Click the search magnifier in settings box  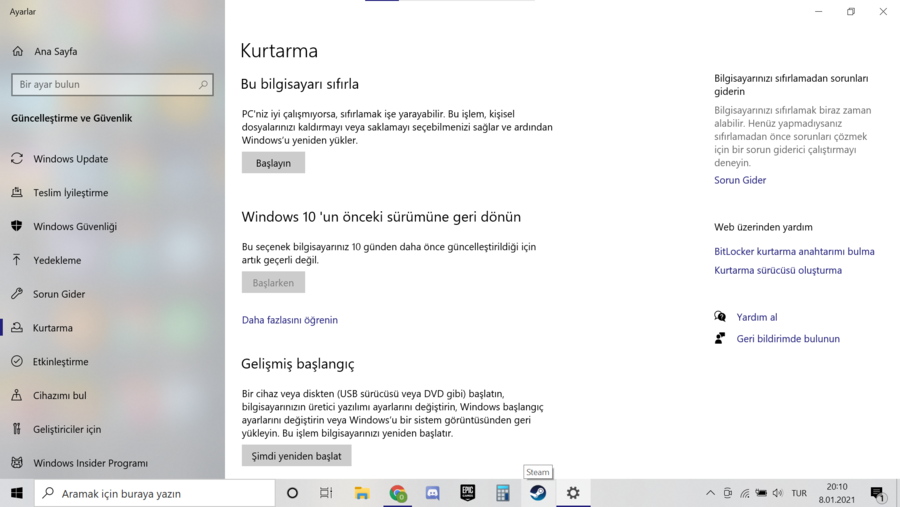pyautogui.click(x=203, y=84)
